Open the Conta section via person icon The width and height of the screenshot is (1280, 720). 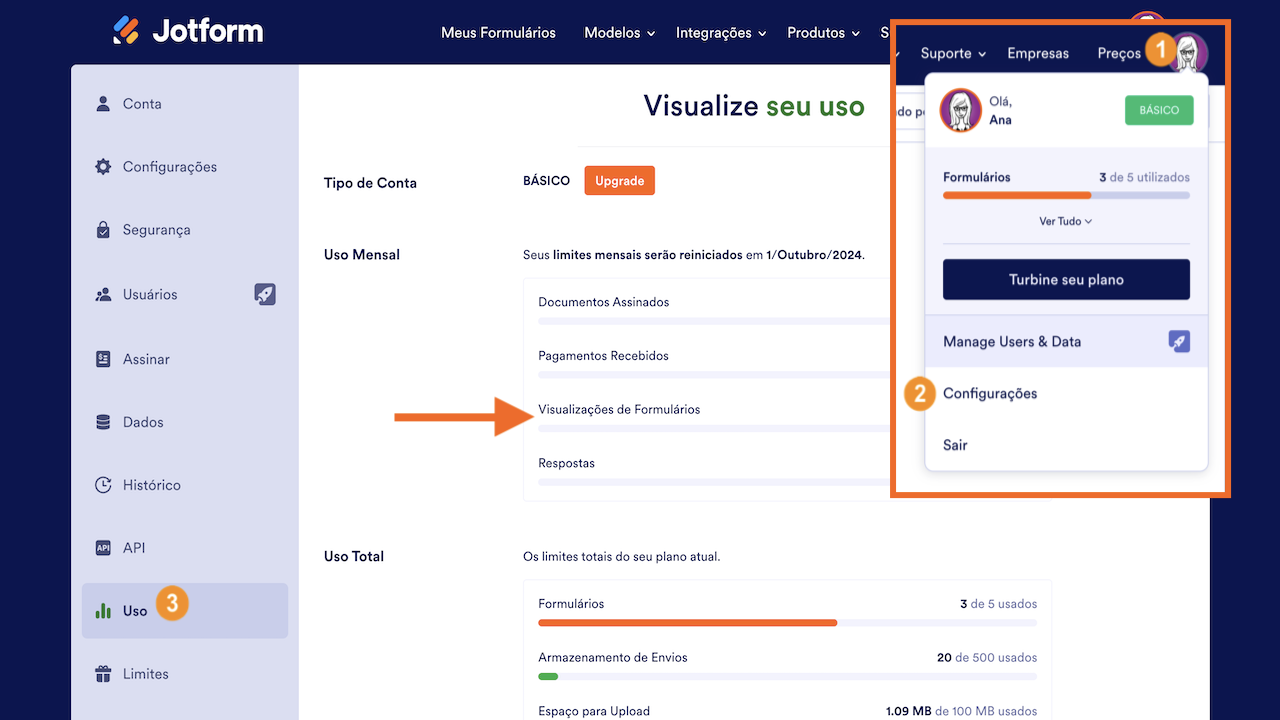[103, 104]
